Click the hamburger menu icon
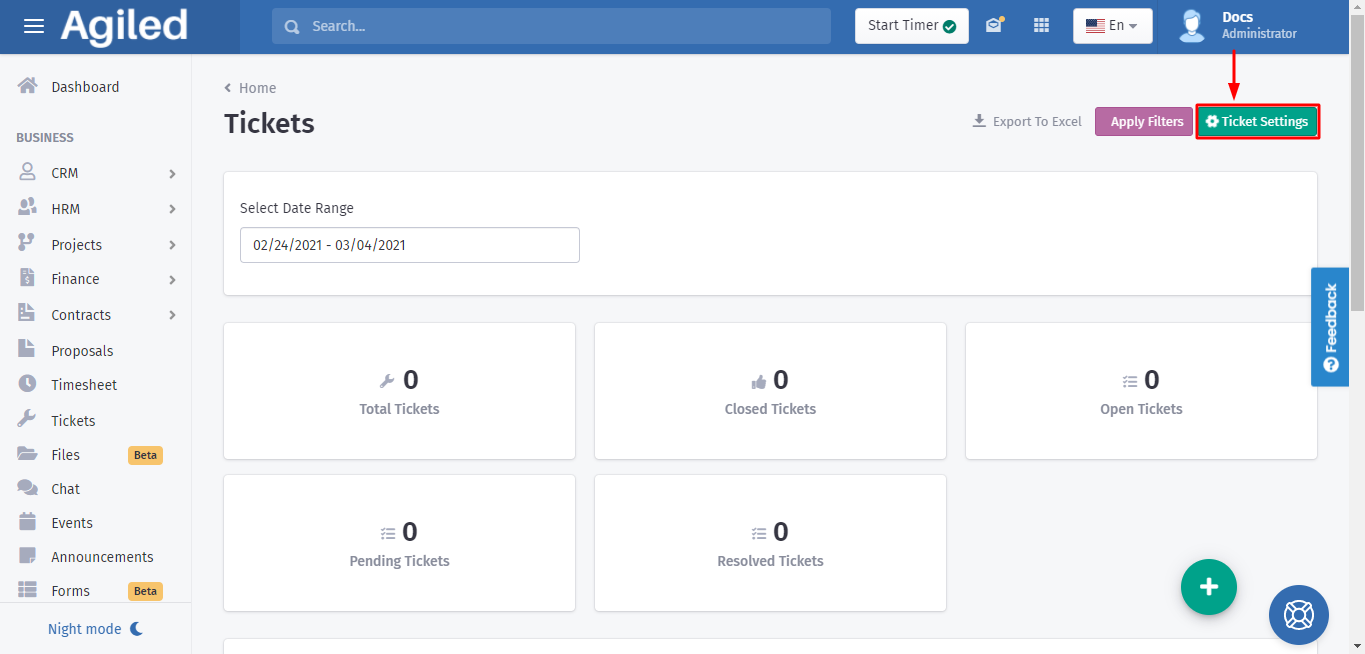Viewport: 1365px width, 654px height. point(34,26)
